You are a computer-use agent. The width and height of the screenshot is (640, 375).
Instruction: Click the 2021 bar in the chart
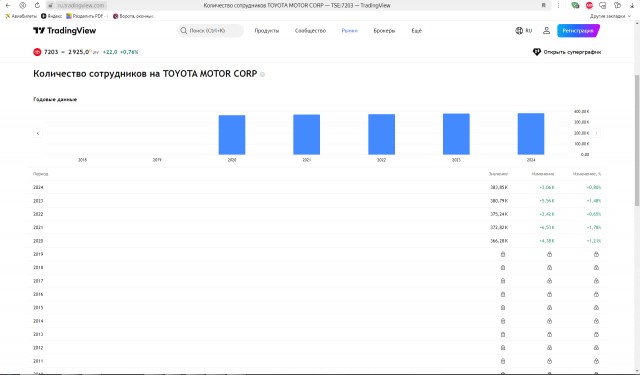click(307, 135)
